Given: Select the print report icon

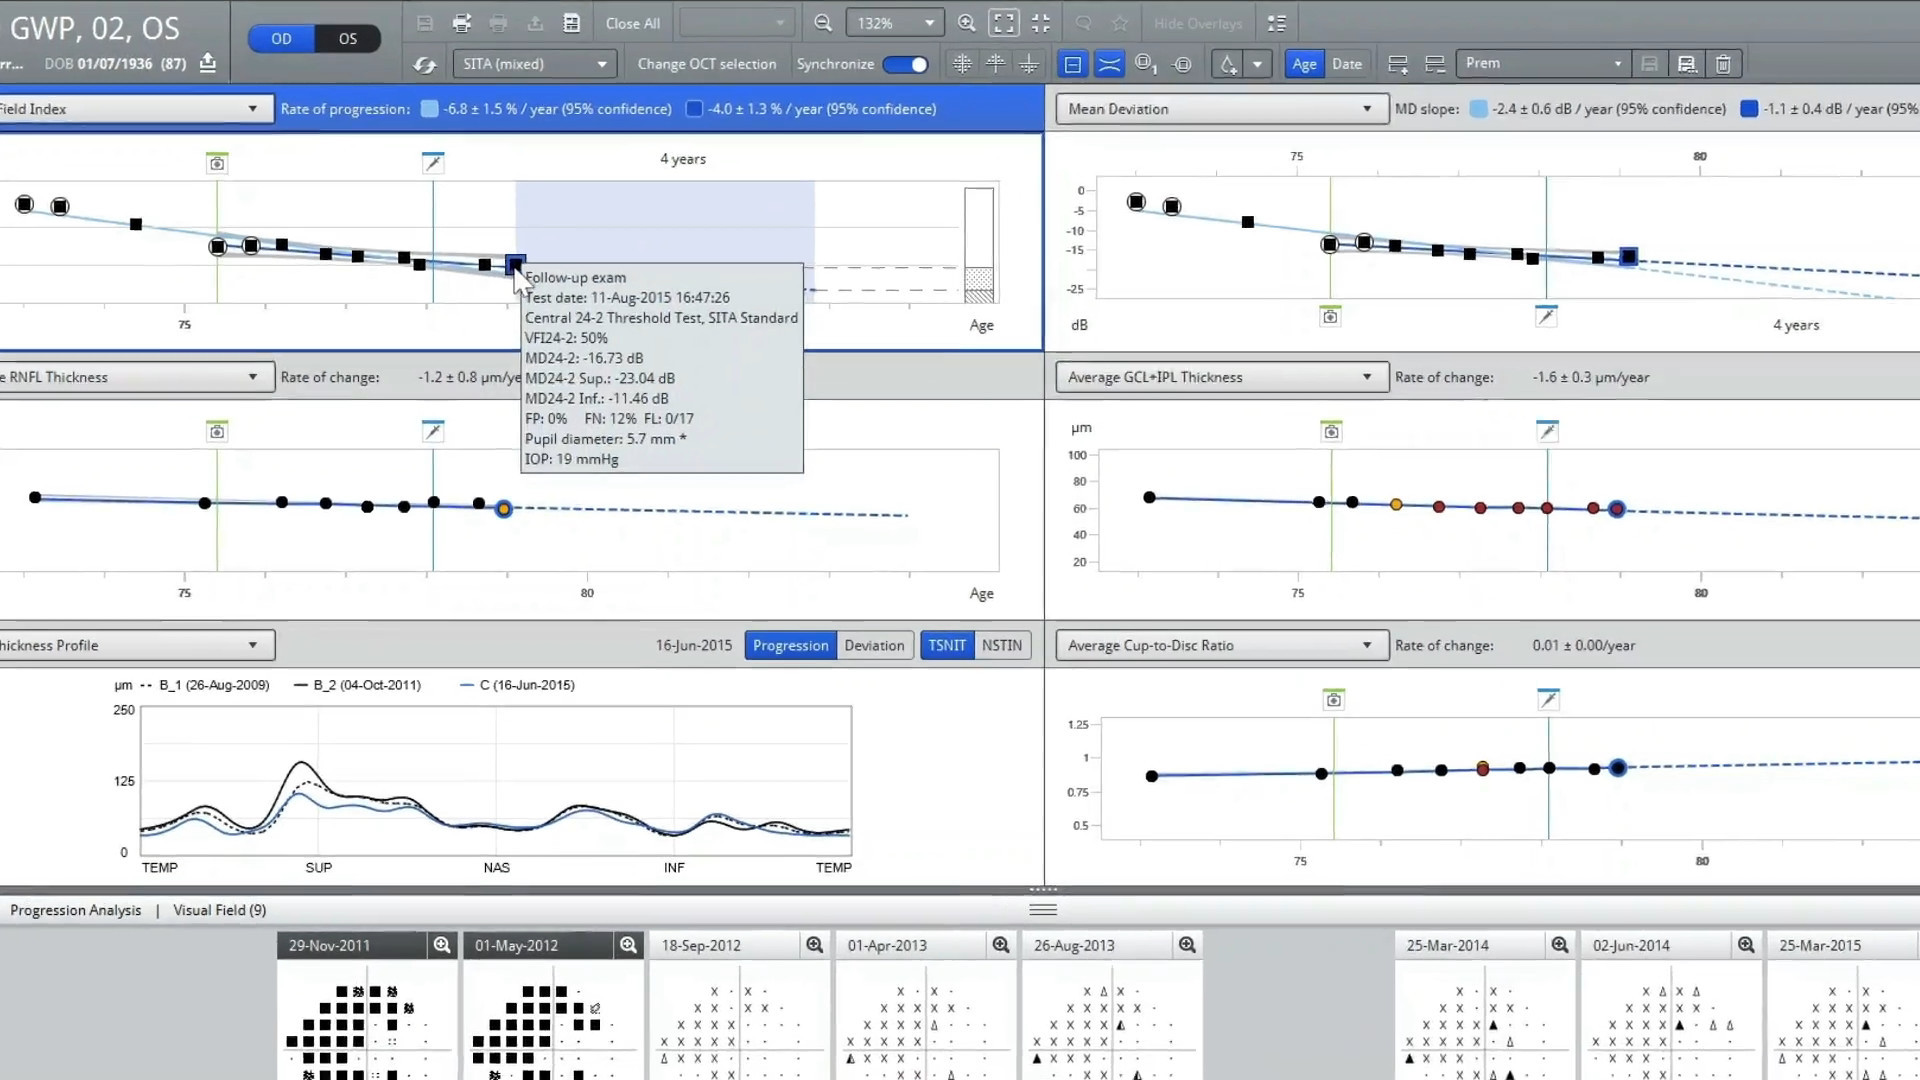Looking at the screenshot, I should pyautogui.click(x=461, y=22).
